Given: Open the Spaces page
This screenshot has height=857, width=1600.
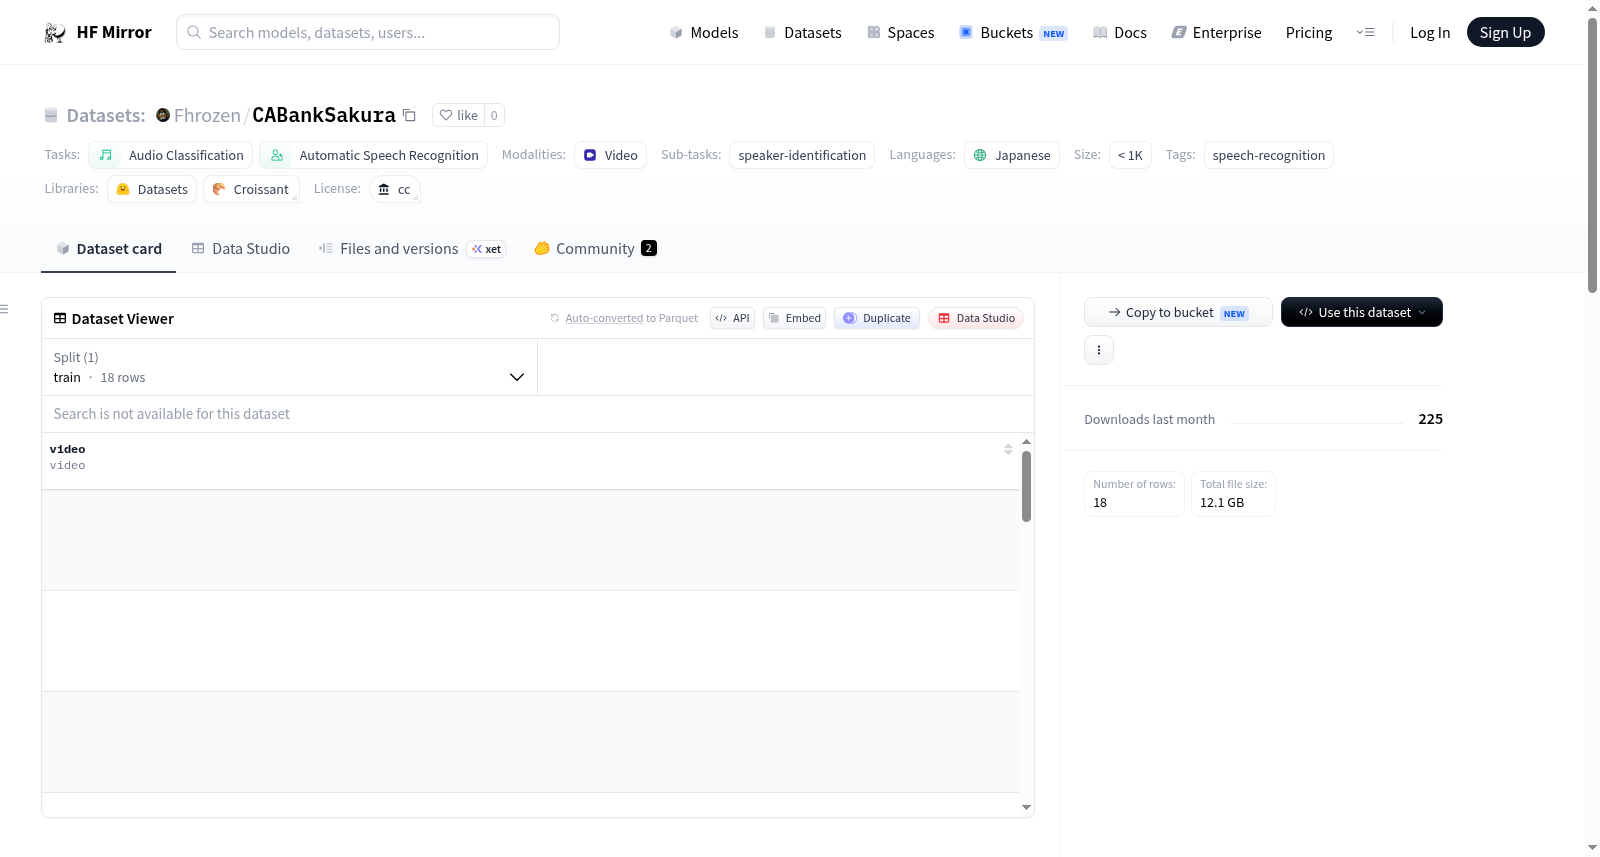Looking at the screenshot, I should click(x=900, y=32).
